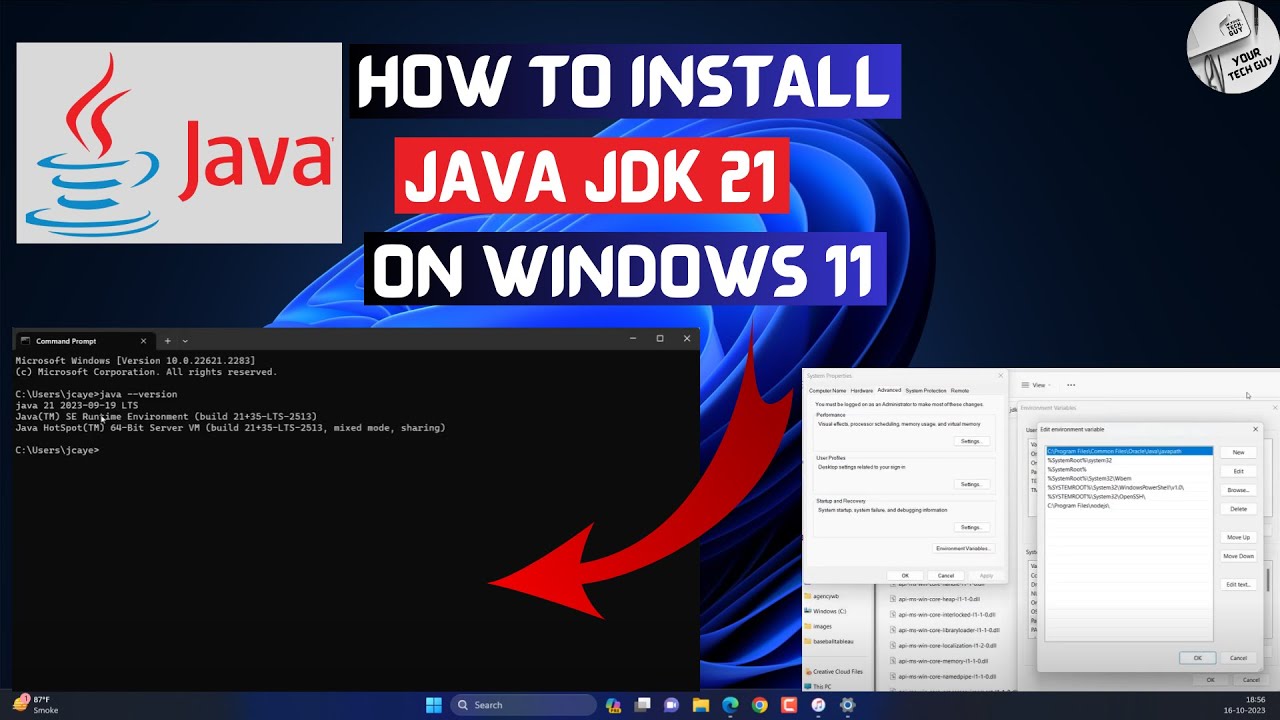The height and width of the screenshot is (720, 1280).
Task: Add a new tab in Command Prompt
Action: 167,341
